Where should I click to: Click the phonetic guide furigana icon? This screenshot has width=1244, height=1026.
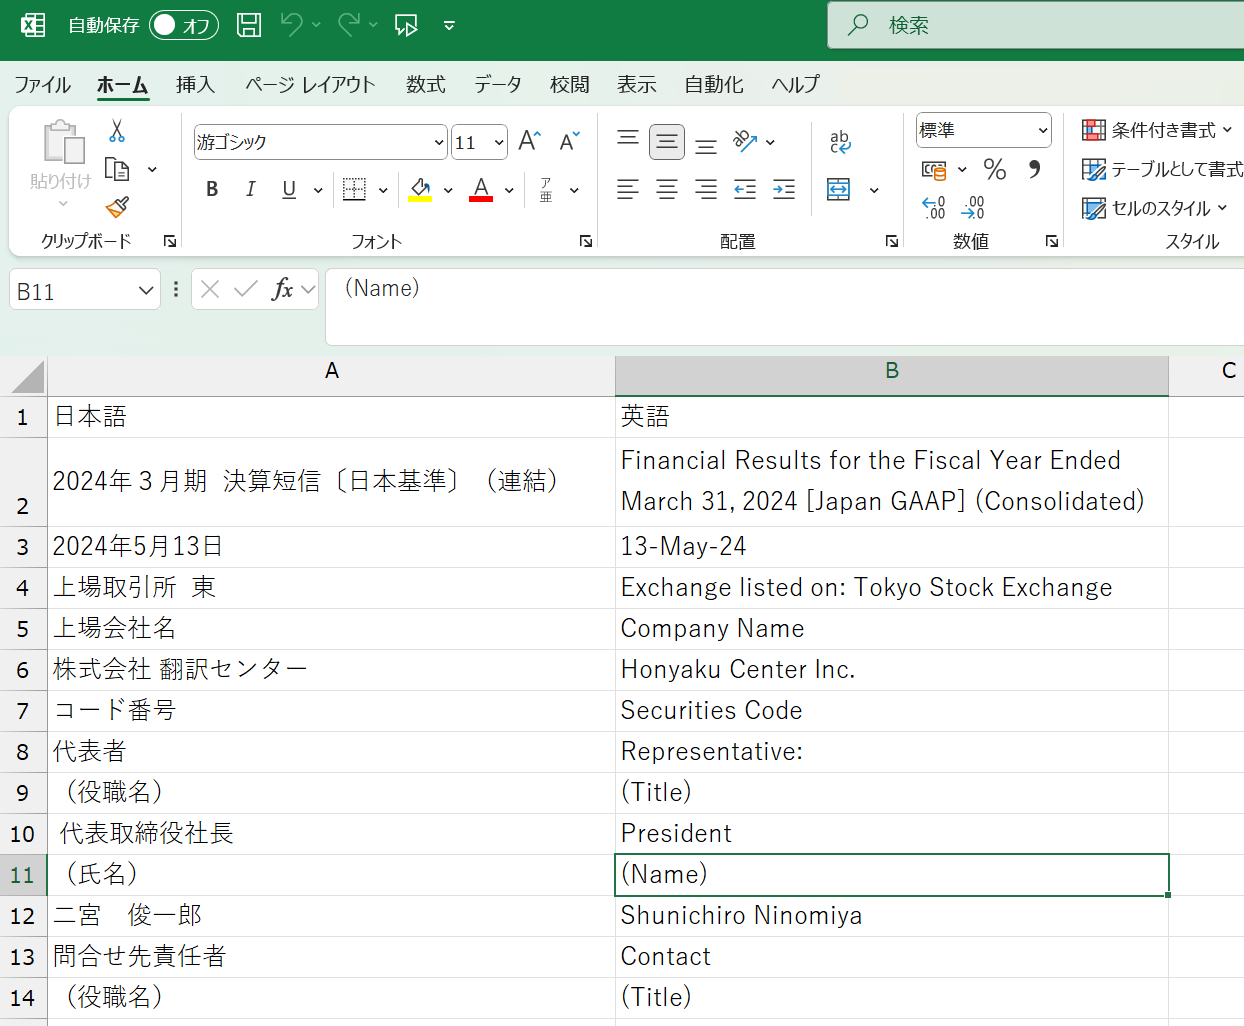click(x=546, y=189)
